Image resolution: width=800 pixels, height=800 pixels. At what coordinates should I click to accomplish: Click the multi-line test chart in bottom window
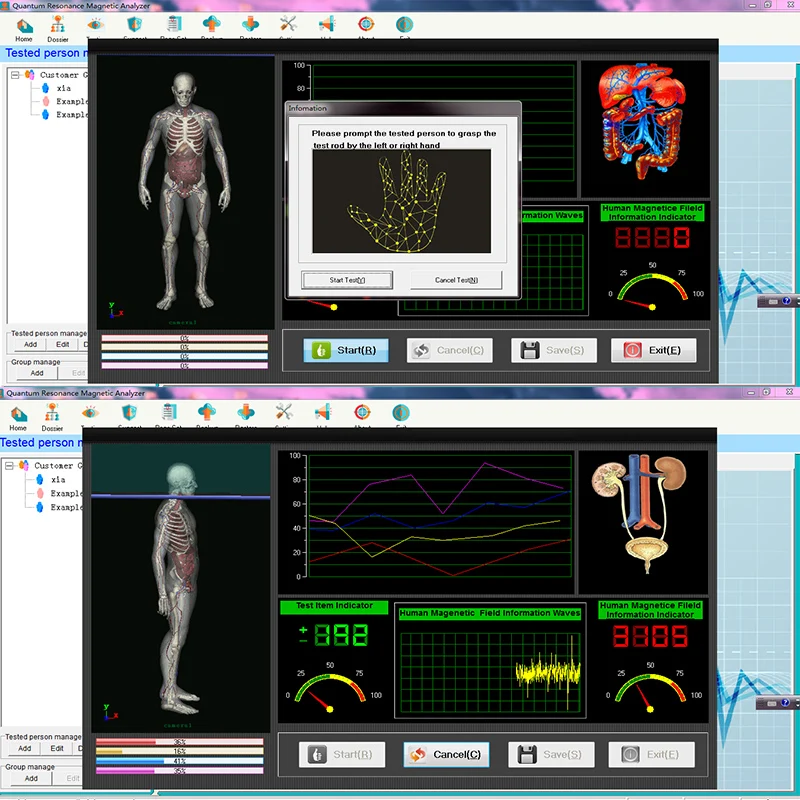point(440,516)
